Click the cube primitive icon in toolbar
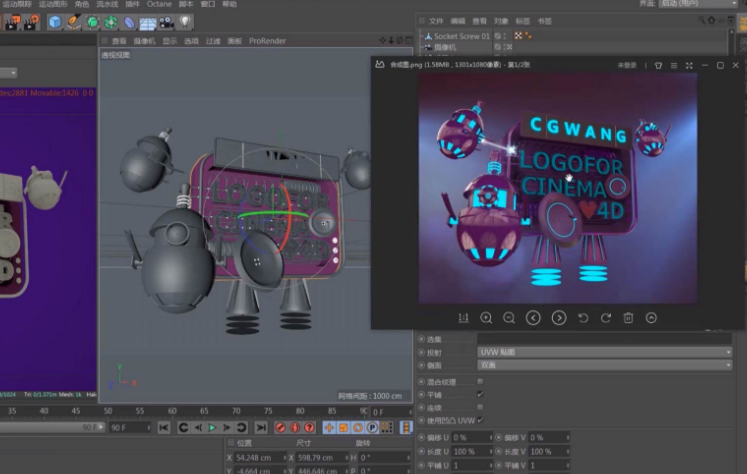Image resolution: width=747 pixels, height=474 pixels. point(54,22)
